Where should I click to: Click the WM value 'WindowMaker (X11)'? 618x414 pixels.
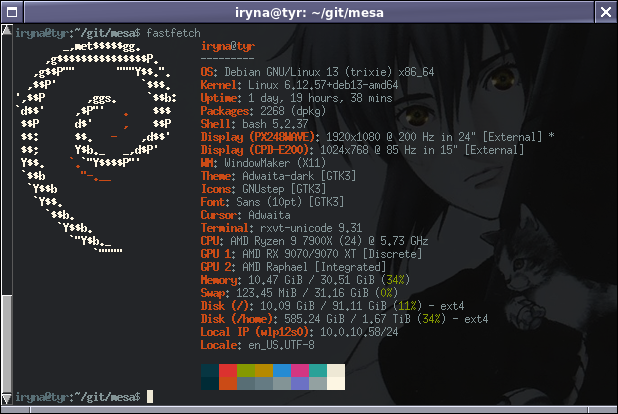coord(275,163)
